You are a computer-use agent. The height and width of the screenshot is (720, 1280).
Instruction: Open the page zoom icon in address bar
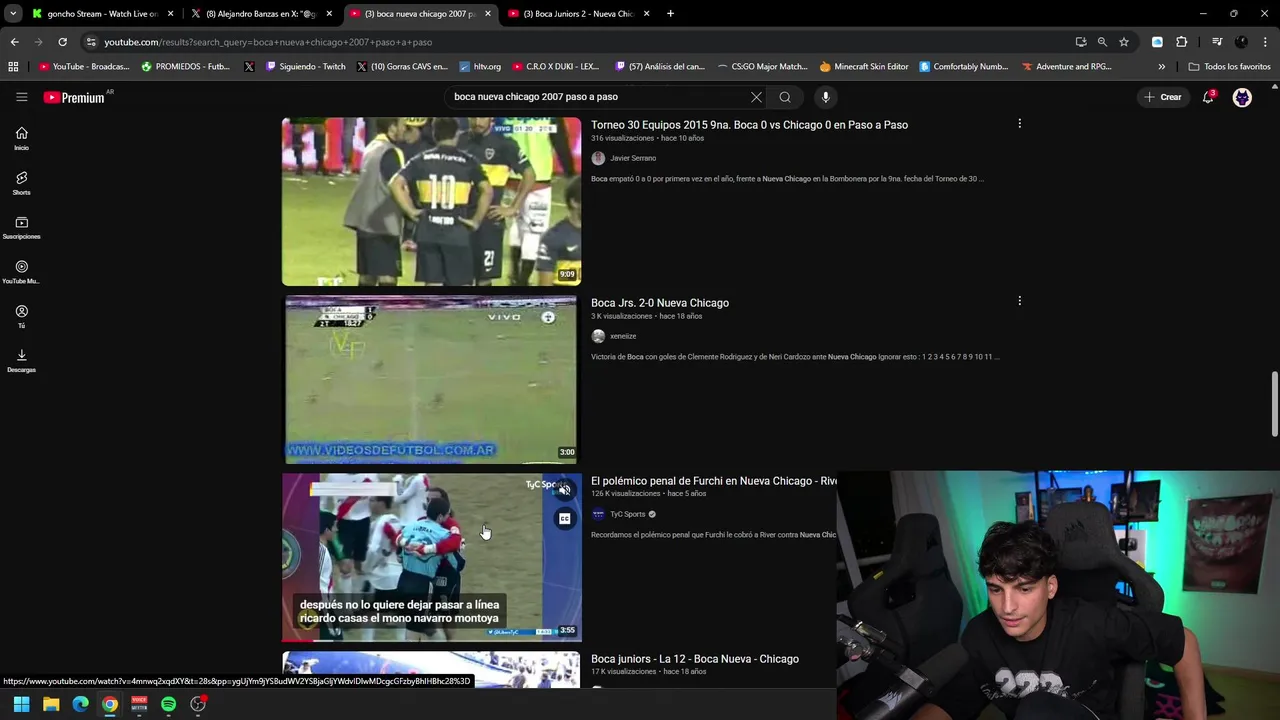click(x=1102, y=42)
